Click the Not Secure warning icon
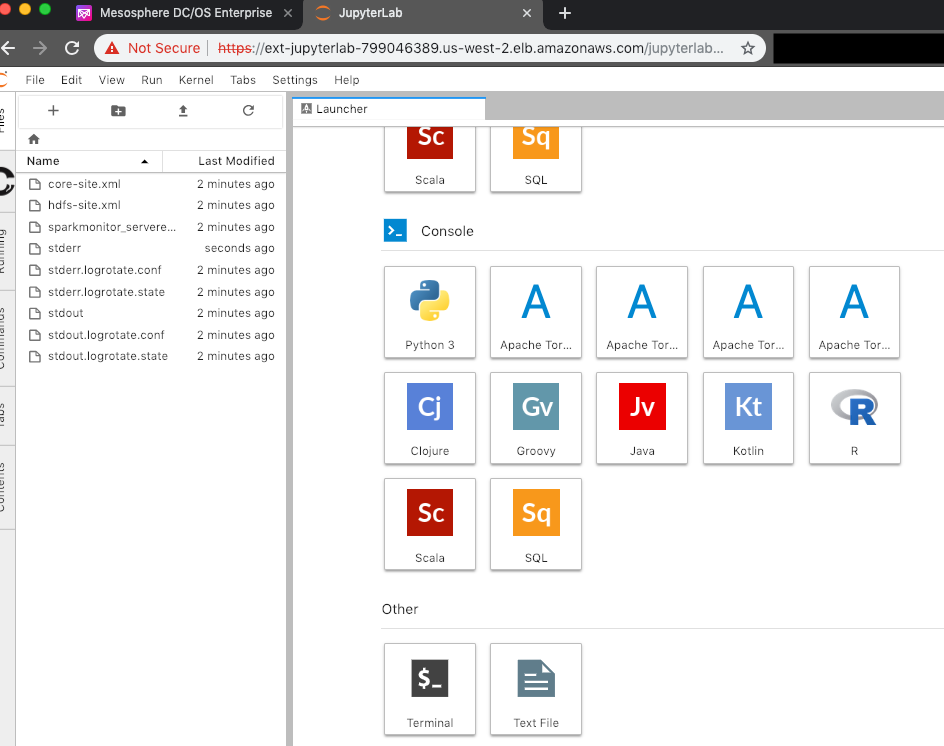944x746 pixels. 112,48
